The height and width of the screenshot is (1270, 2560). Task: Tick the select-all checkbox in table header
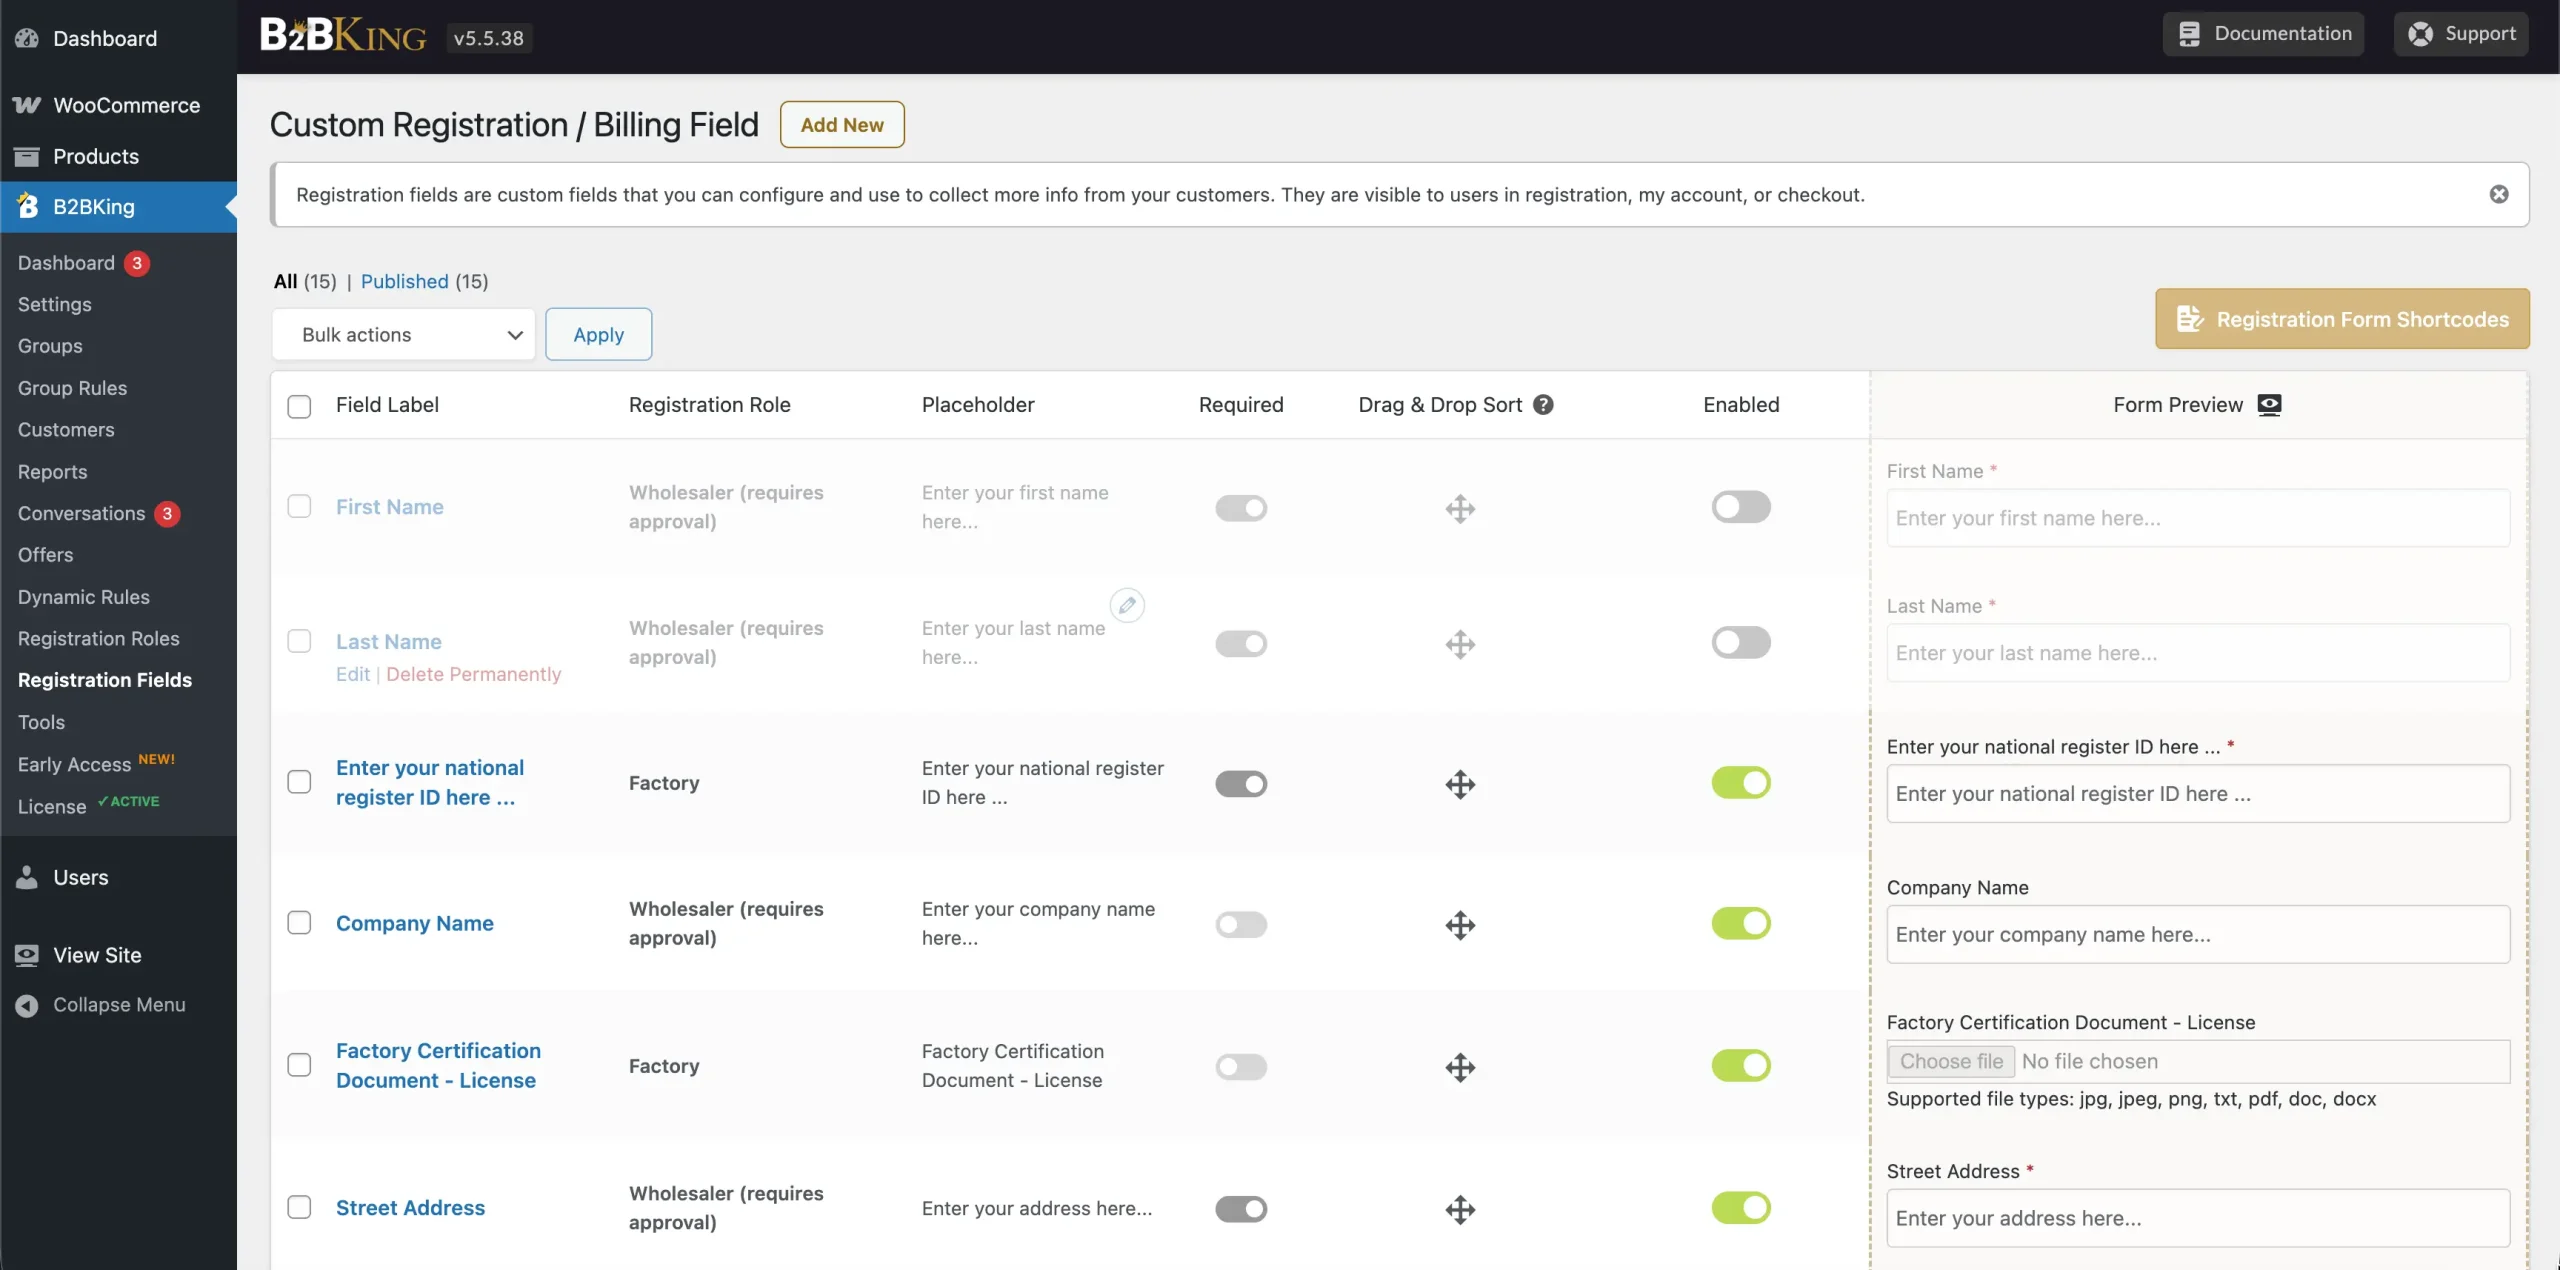click(299, 406)
